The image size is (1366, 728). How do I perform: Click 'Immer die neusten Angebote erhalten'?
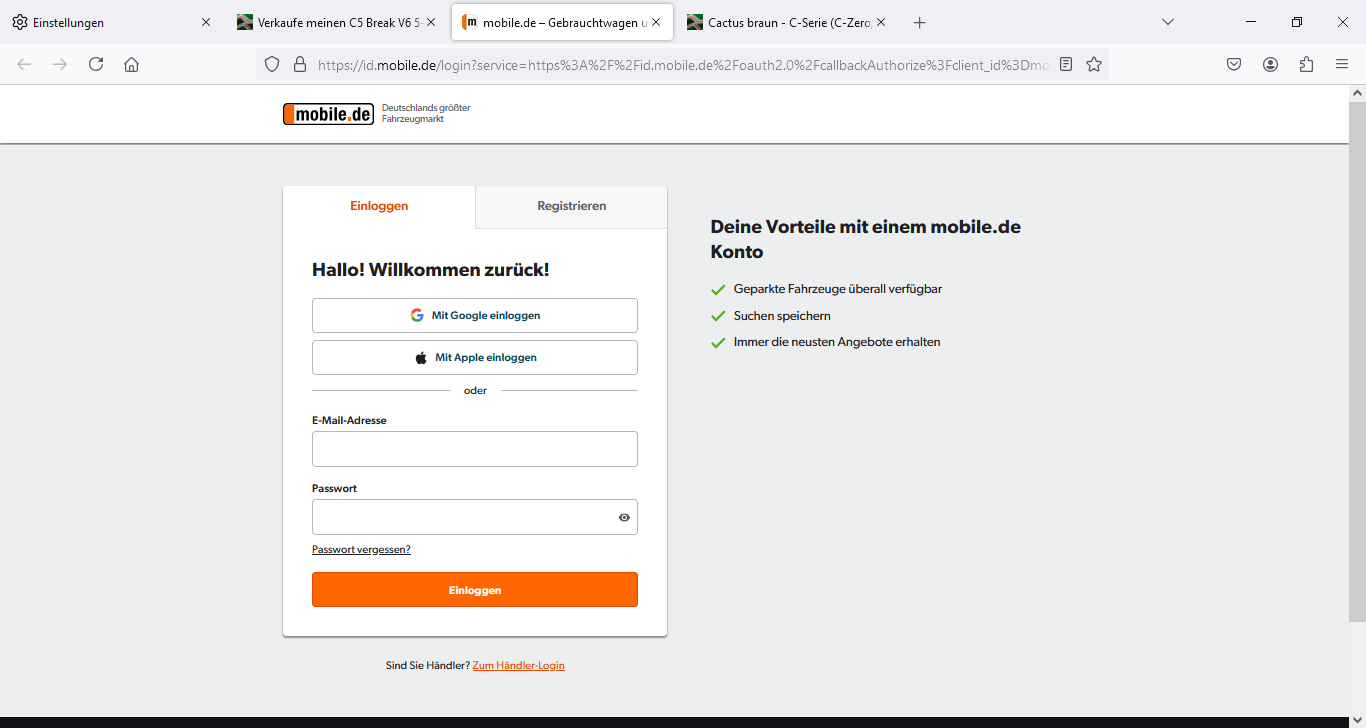pyautogui.click(x=837, y=342)
